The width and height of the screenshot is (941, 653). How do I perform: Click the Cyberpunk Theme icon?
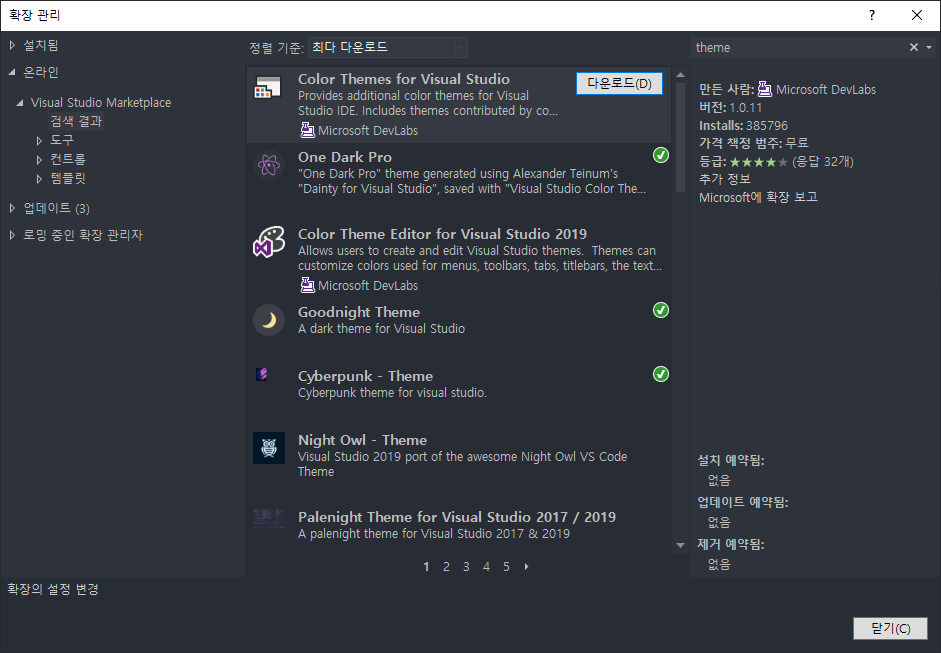tap(262, 375)
